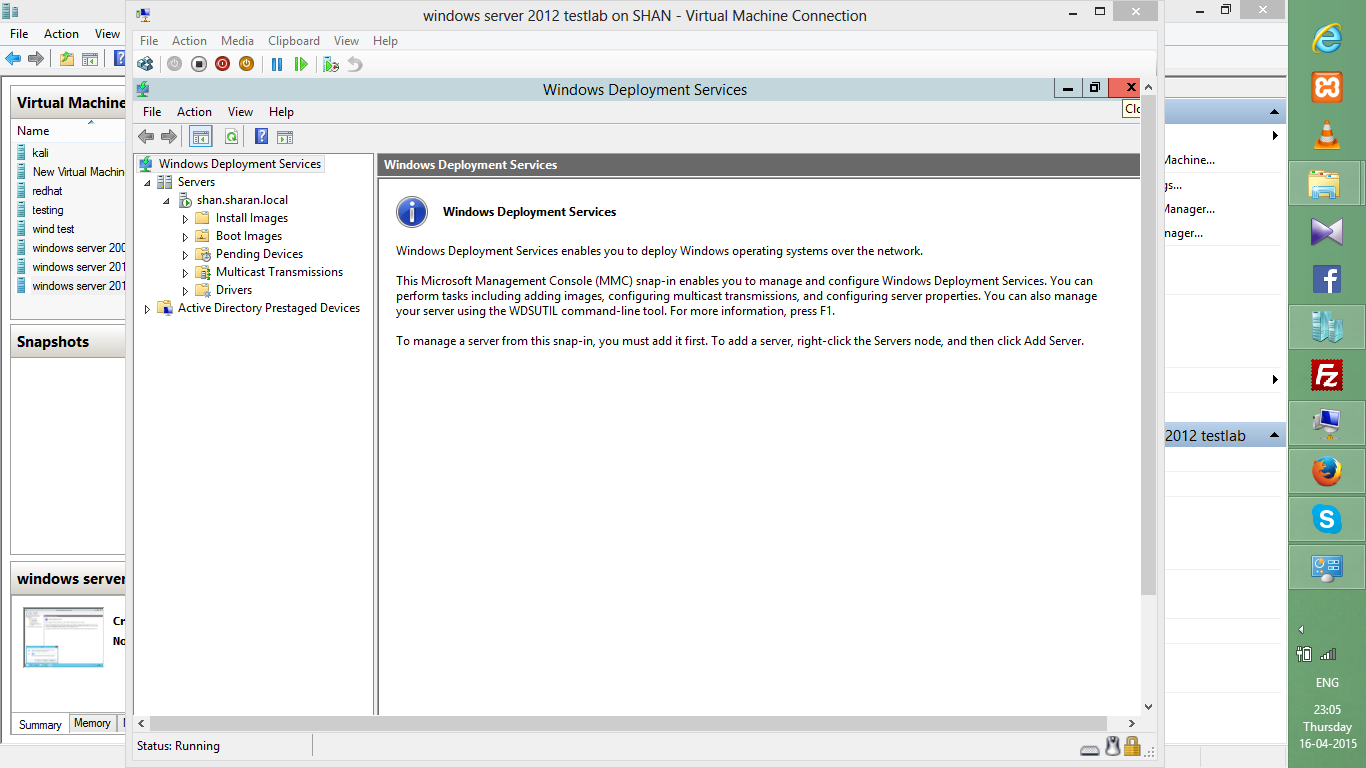This screenshot has width=1366, height=768.
Task: Select Multicast Transmissions in the tree
Action: [279, 272]
